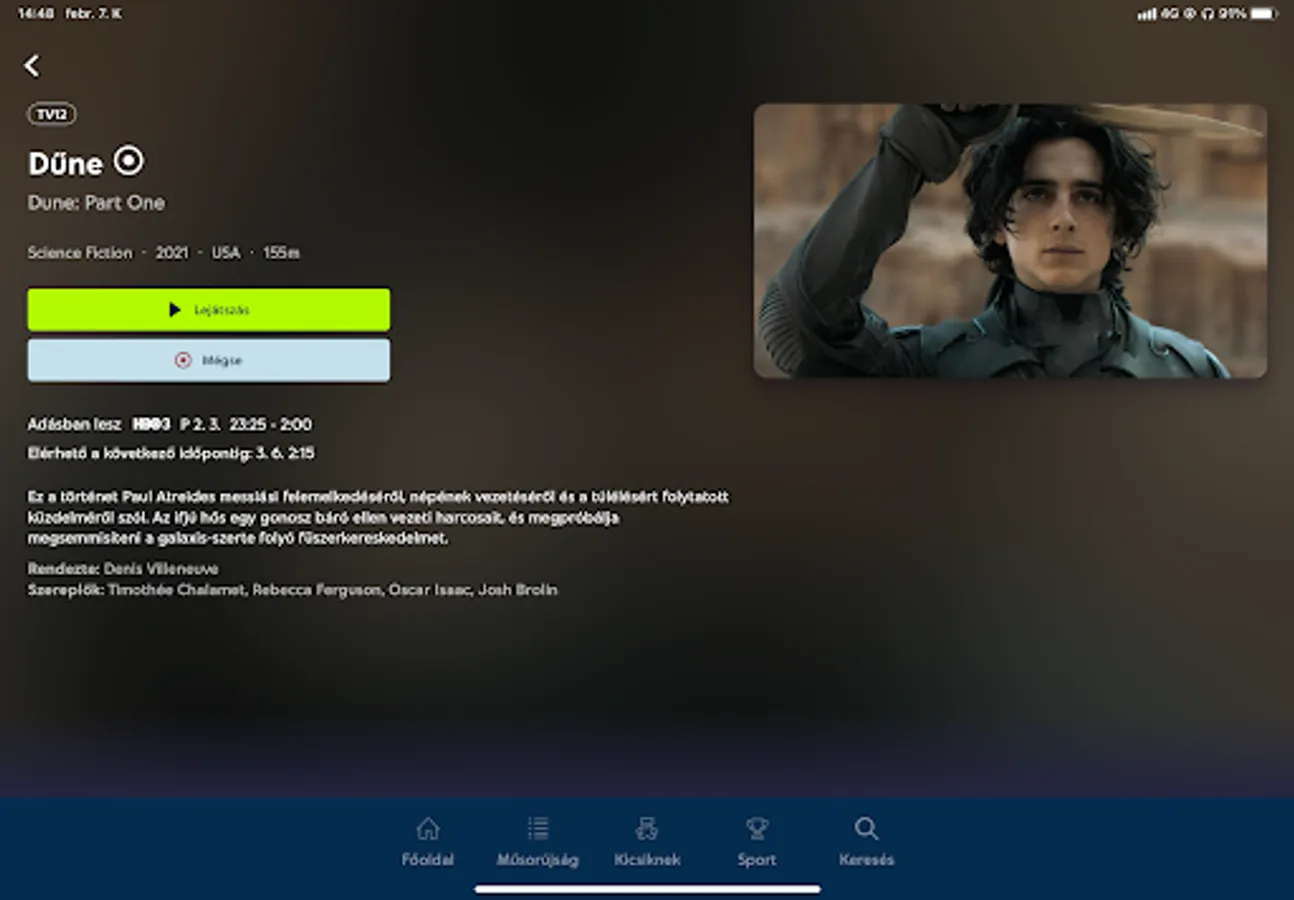Tap cast member Timothée Chalamet
The image size is (1294, 900).
point(176,590)
